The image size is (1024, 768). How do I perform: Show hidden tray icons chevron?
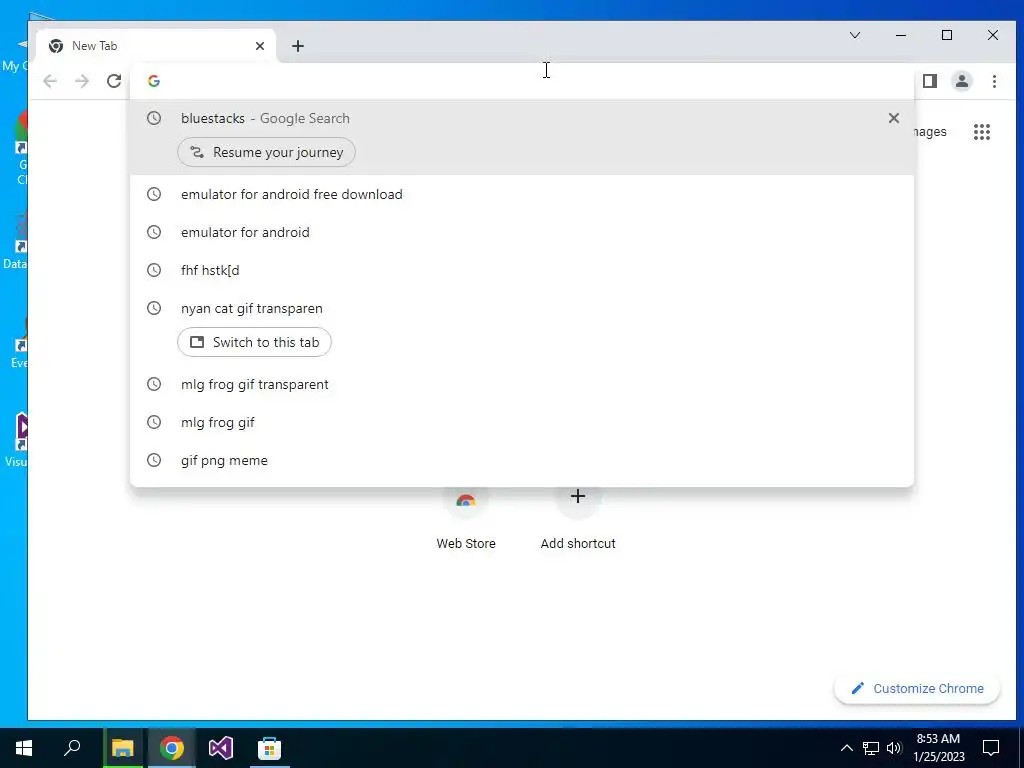point(846,748)
